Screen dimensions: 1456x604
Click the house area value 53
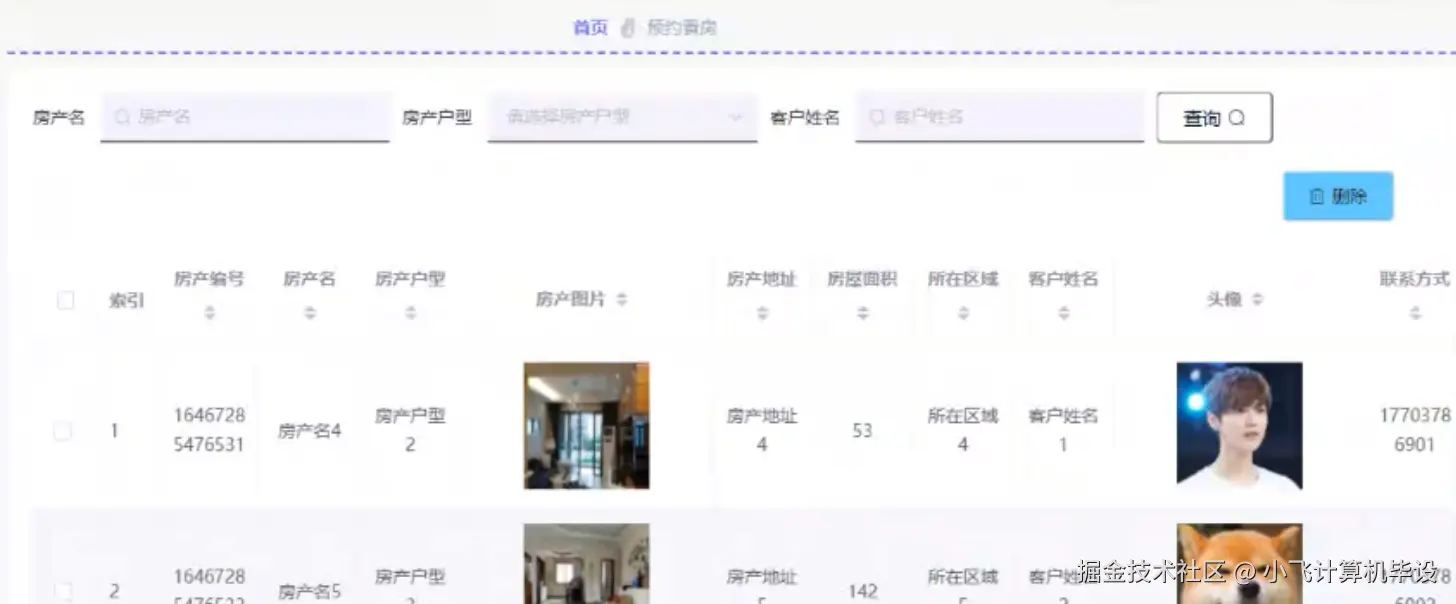click(862, 431)
